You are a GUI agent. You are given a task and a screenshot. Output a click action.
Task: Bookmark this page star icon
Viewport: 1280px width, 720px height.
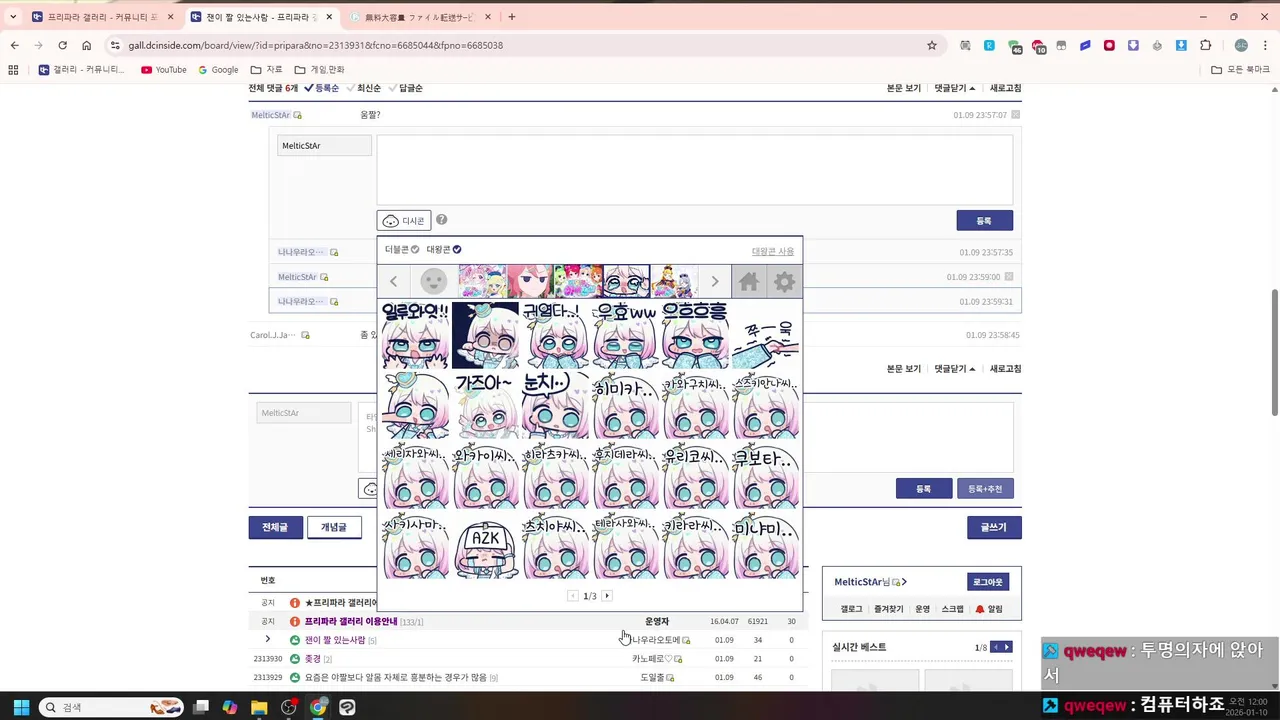(932, 45)
